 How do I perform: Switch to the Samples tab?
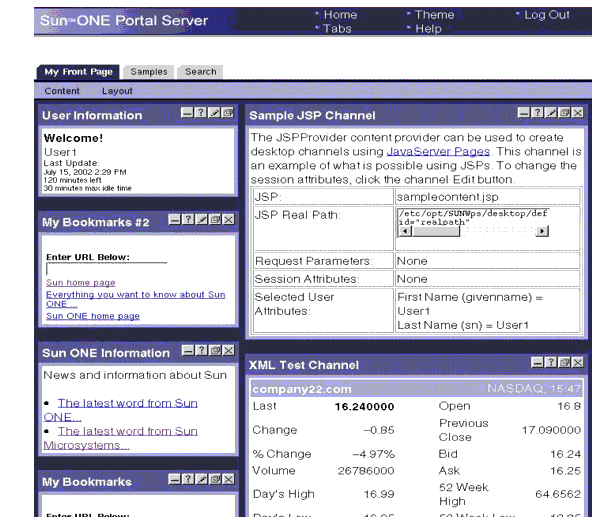click(149, 72)
